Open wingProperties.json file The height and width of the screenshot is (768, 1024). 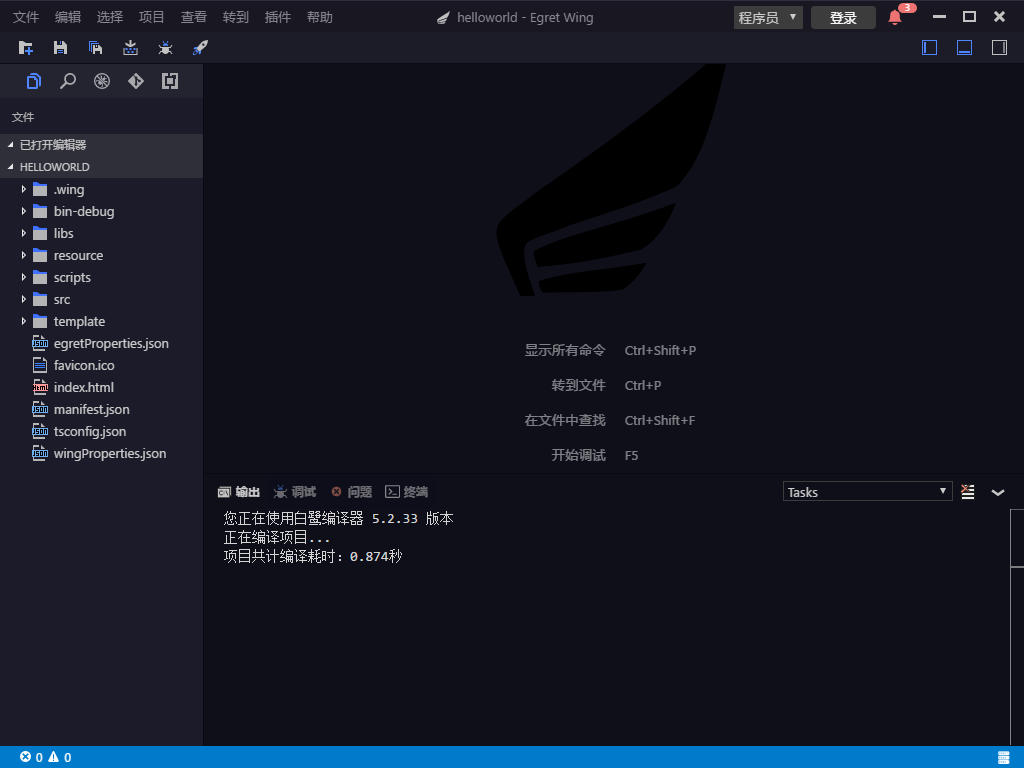click(x=101, y=454)
